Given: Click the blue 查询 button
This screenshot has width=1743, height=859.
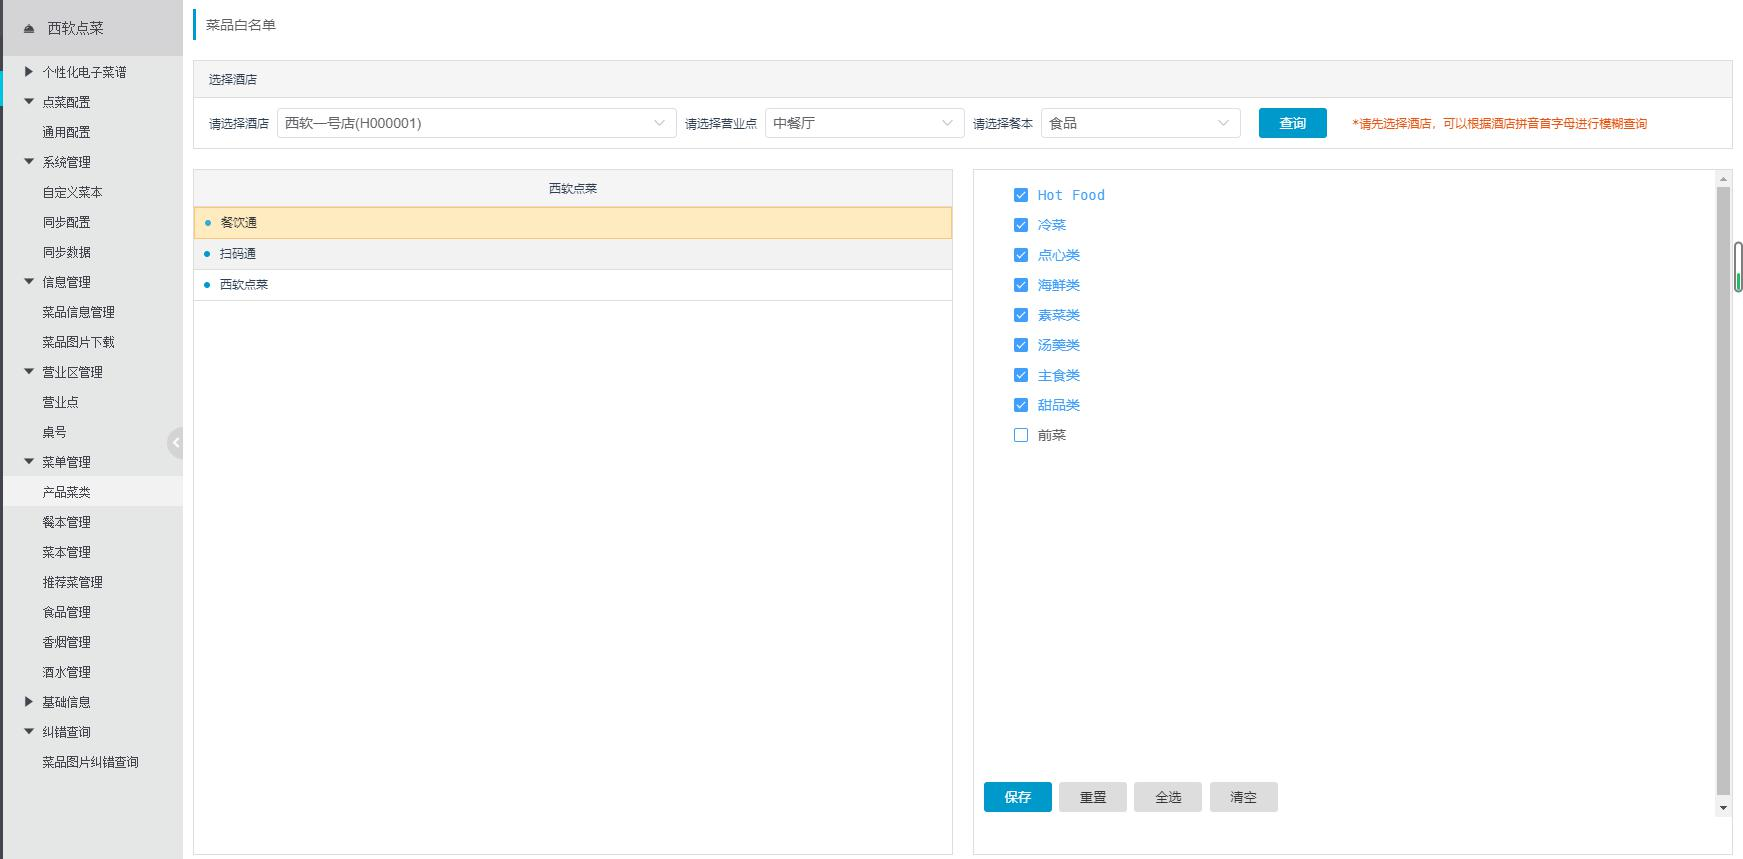Looking at the screenshot, I should tap(1292, 123).
